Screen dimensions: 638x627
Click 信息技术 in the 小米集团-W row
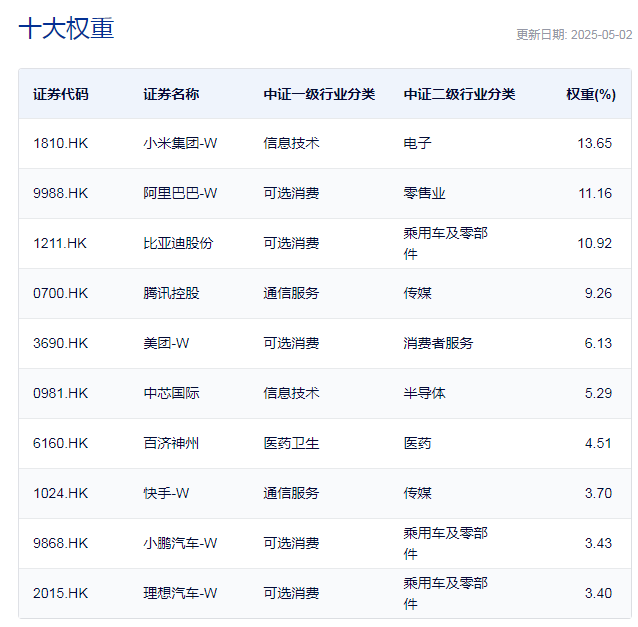291,143
